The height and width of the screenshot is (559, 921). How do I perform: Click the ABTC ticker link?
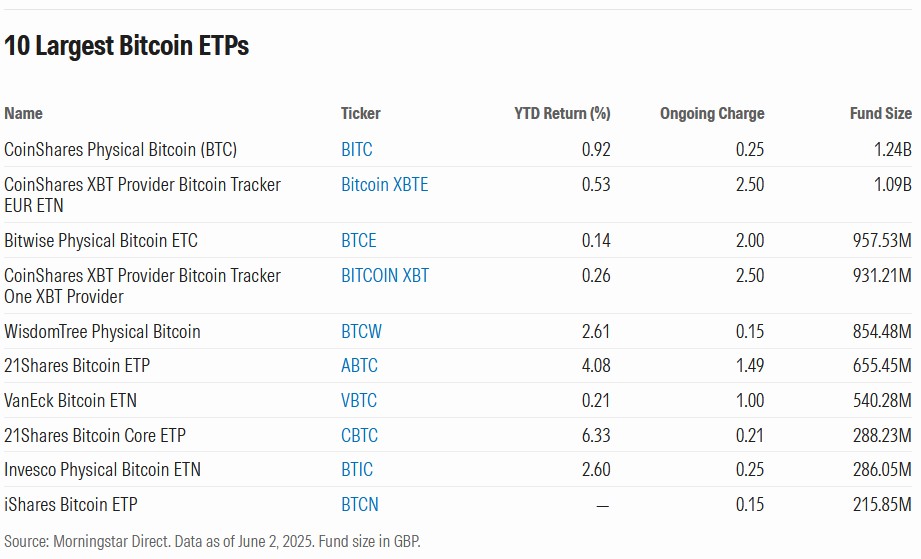(x=359, y=366)
